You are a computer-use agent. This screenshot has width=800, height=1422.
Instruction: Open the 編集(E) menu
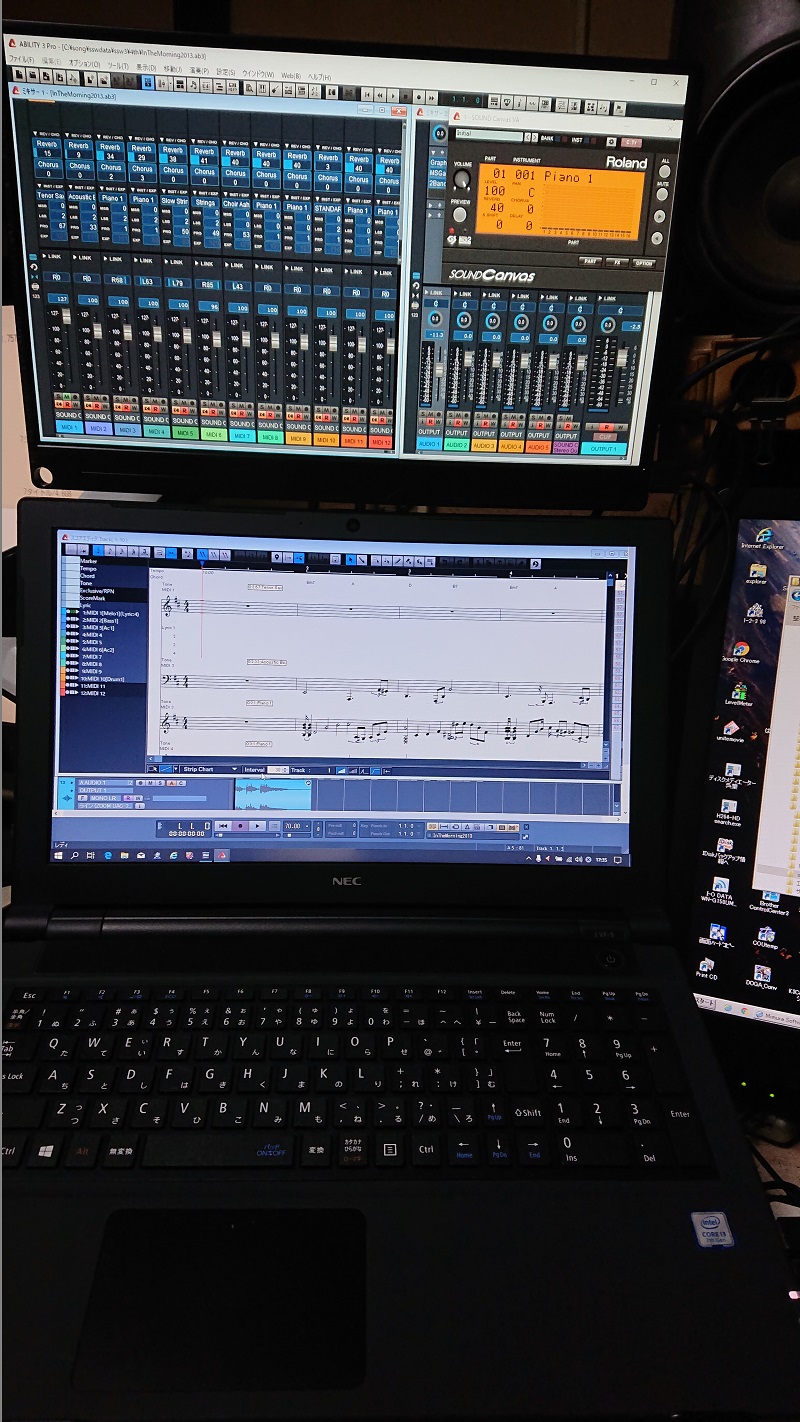tap(53, 61)
